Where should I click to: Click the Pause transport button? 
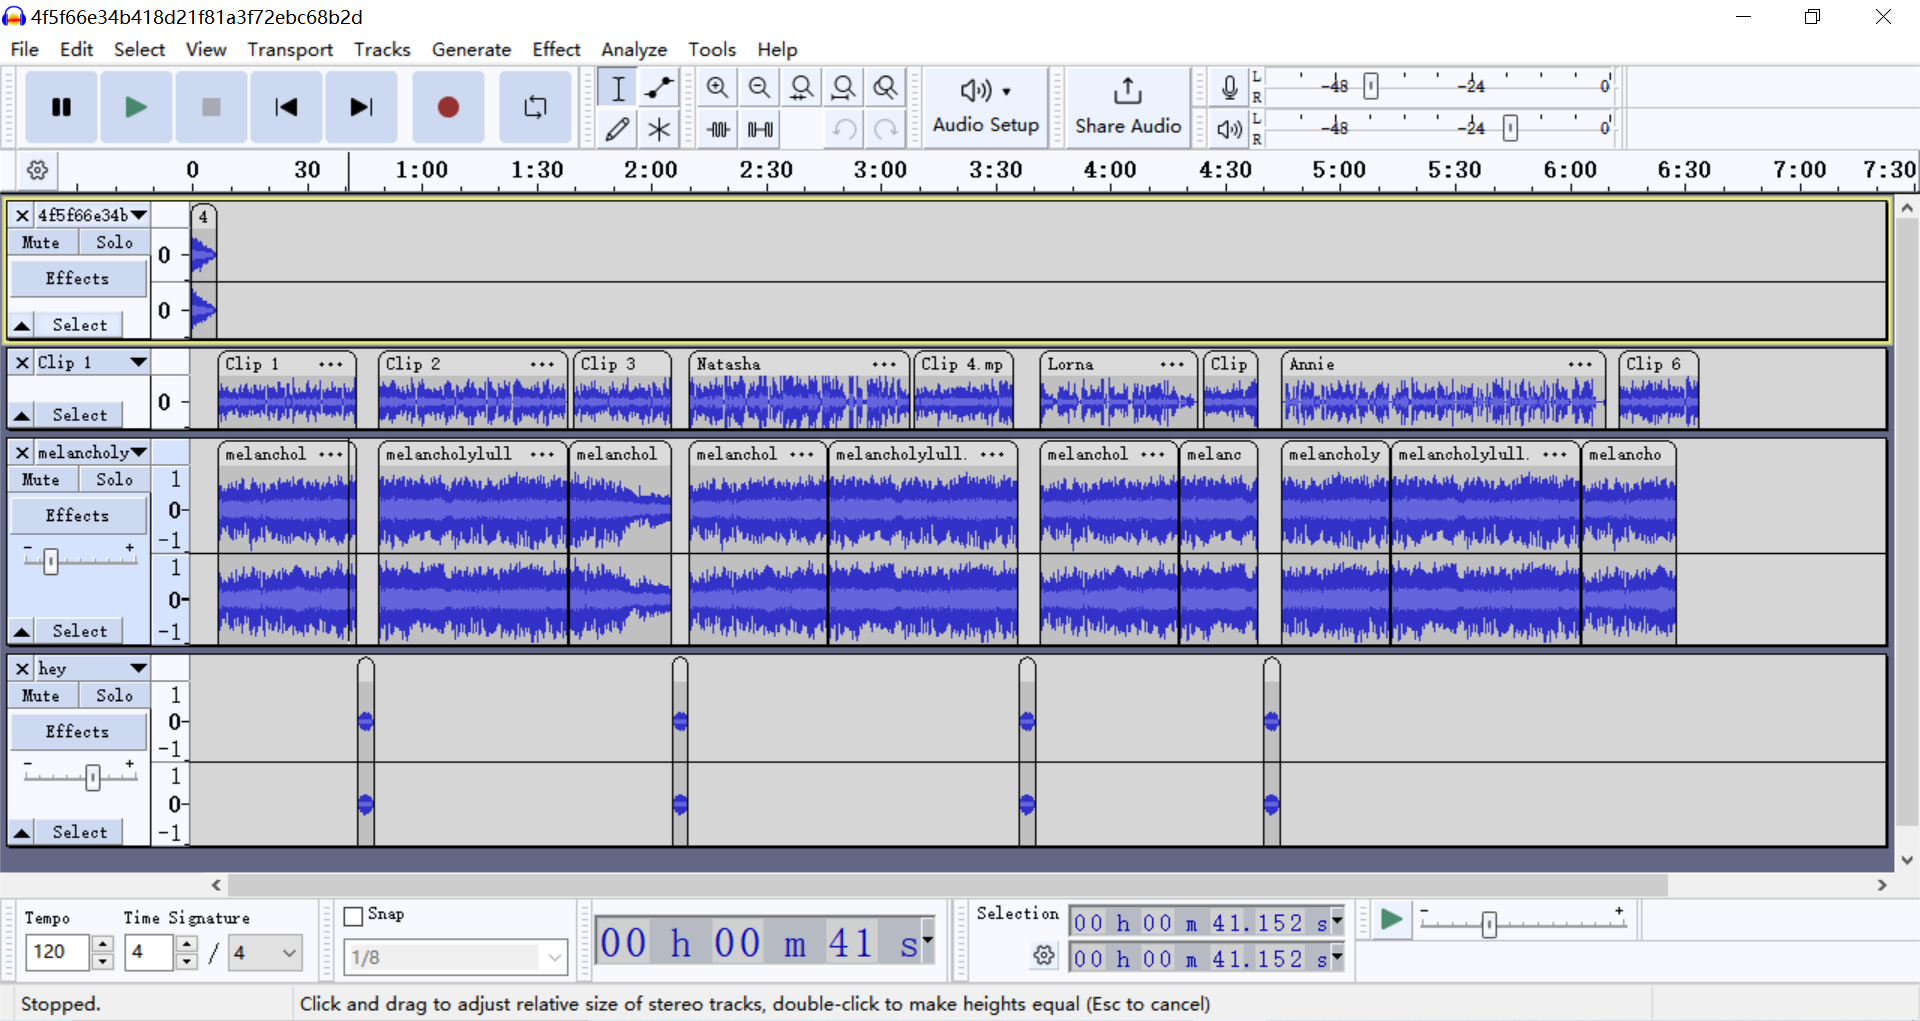(61, 107)
